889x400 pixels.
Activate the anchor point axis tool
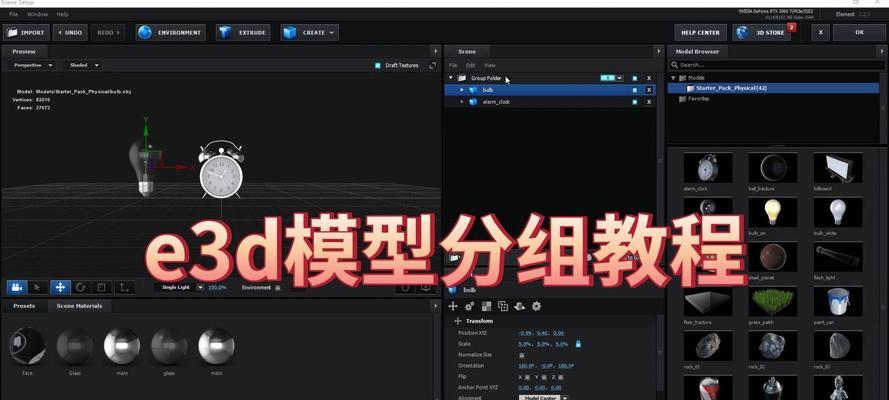124,287
